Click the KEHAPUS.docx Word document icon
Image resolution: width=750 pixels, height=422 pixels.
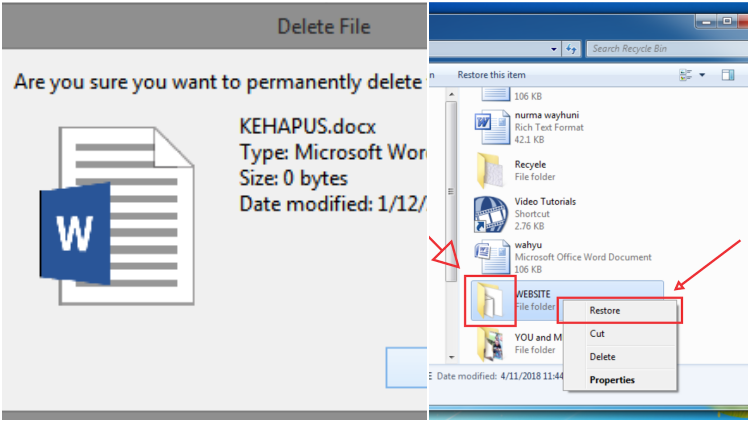[117, 216]
